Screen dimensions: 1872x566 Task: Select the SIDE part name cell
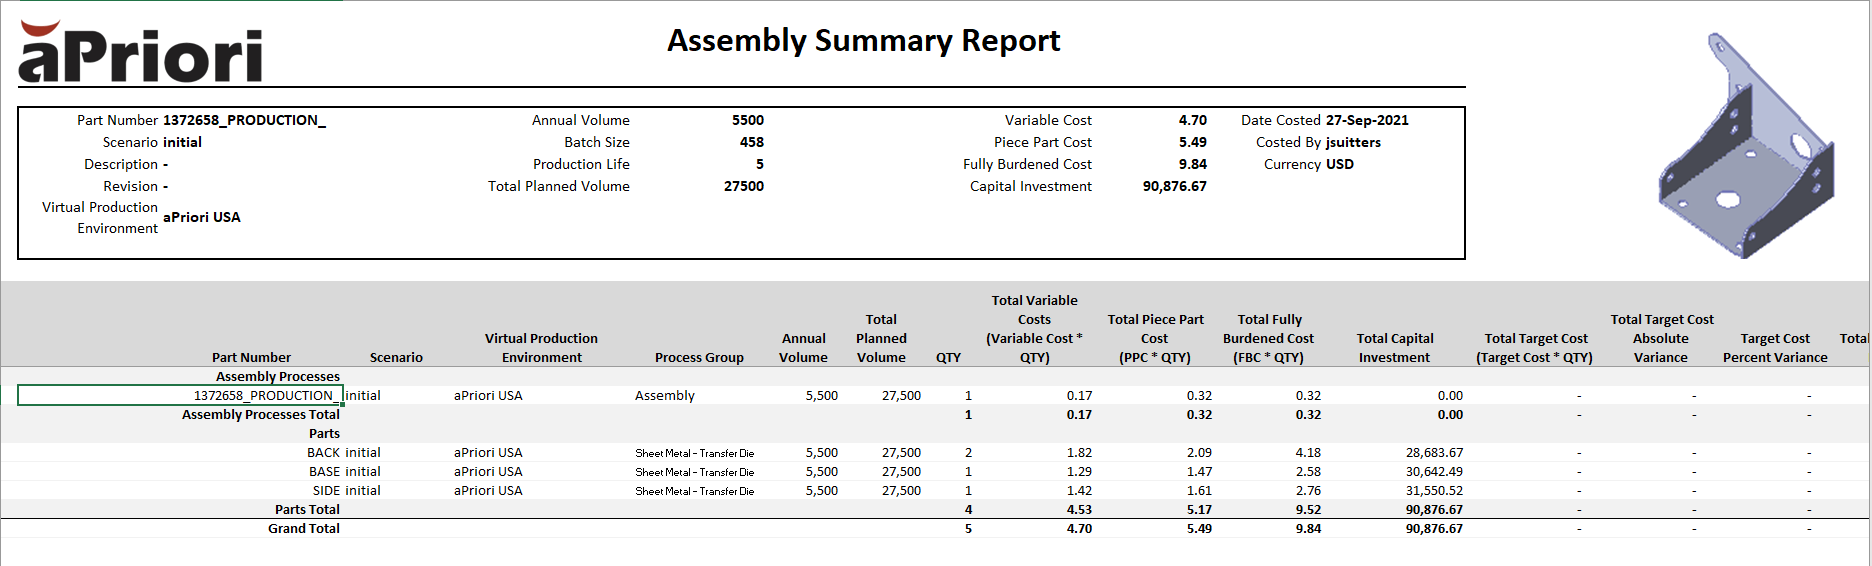tap(325, 491)
